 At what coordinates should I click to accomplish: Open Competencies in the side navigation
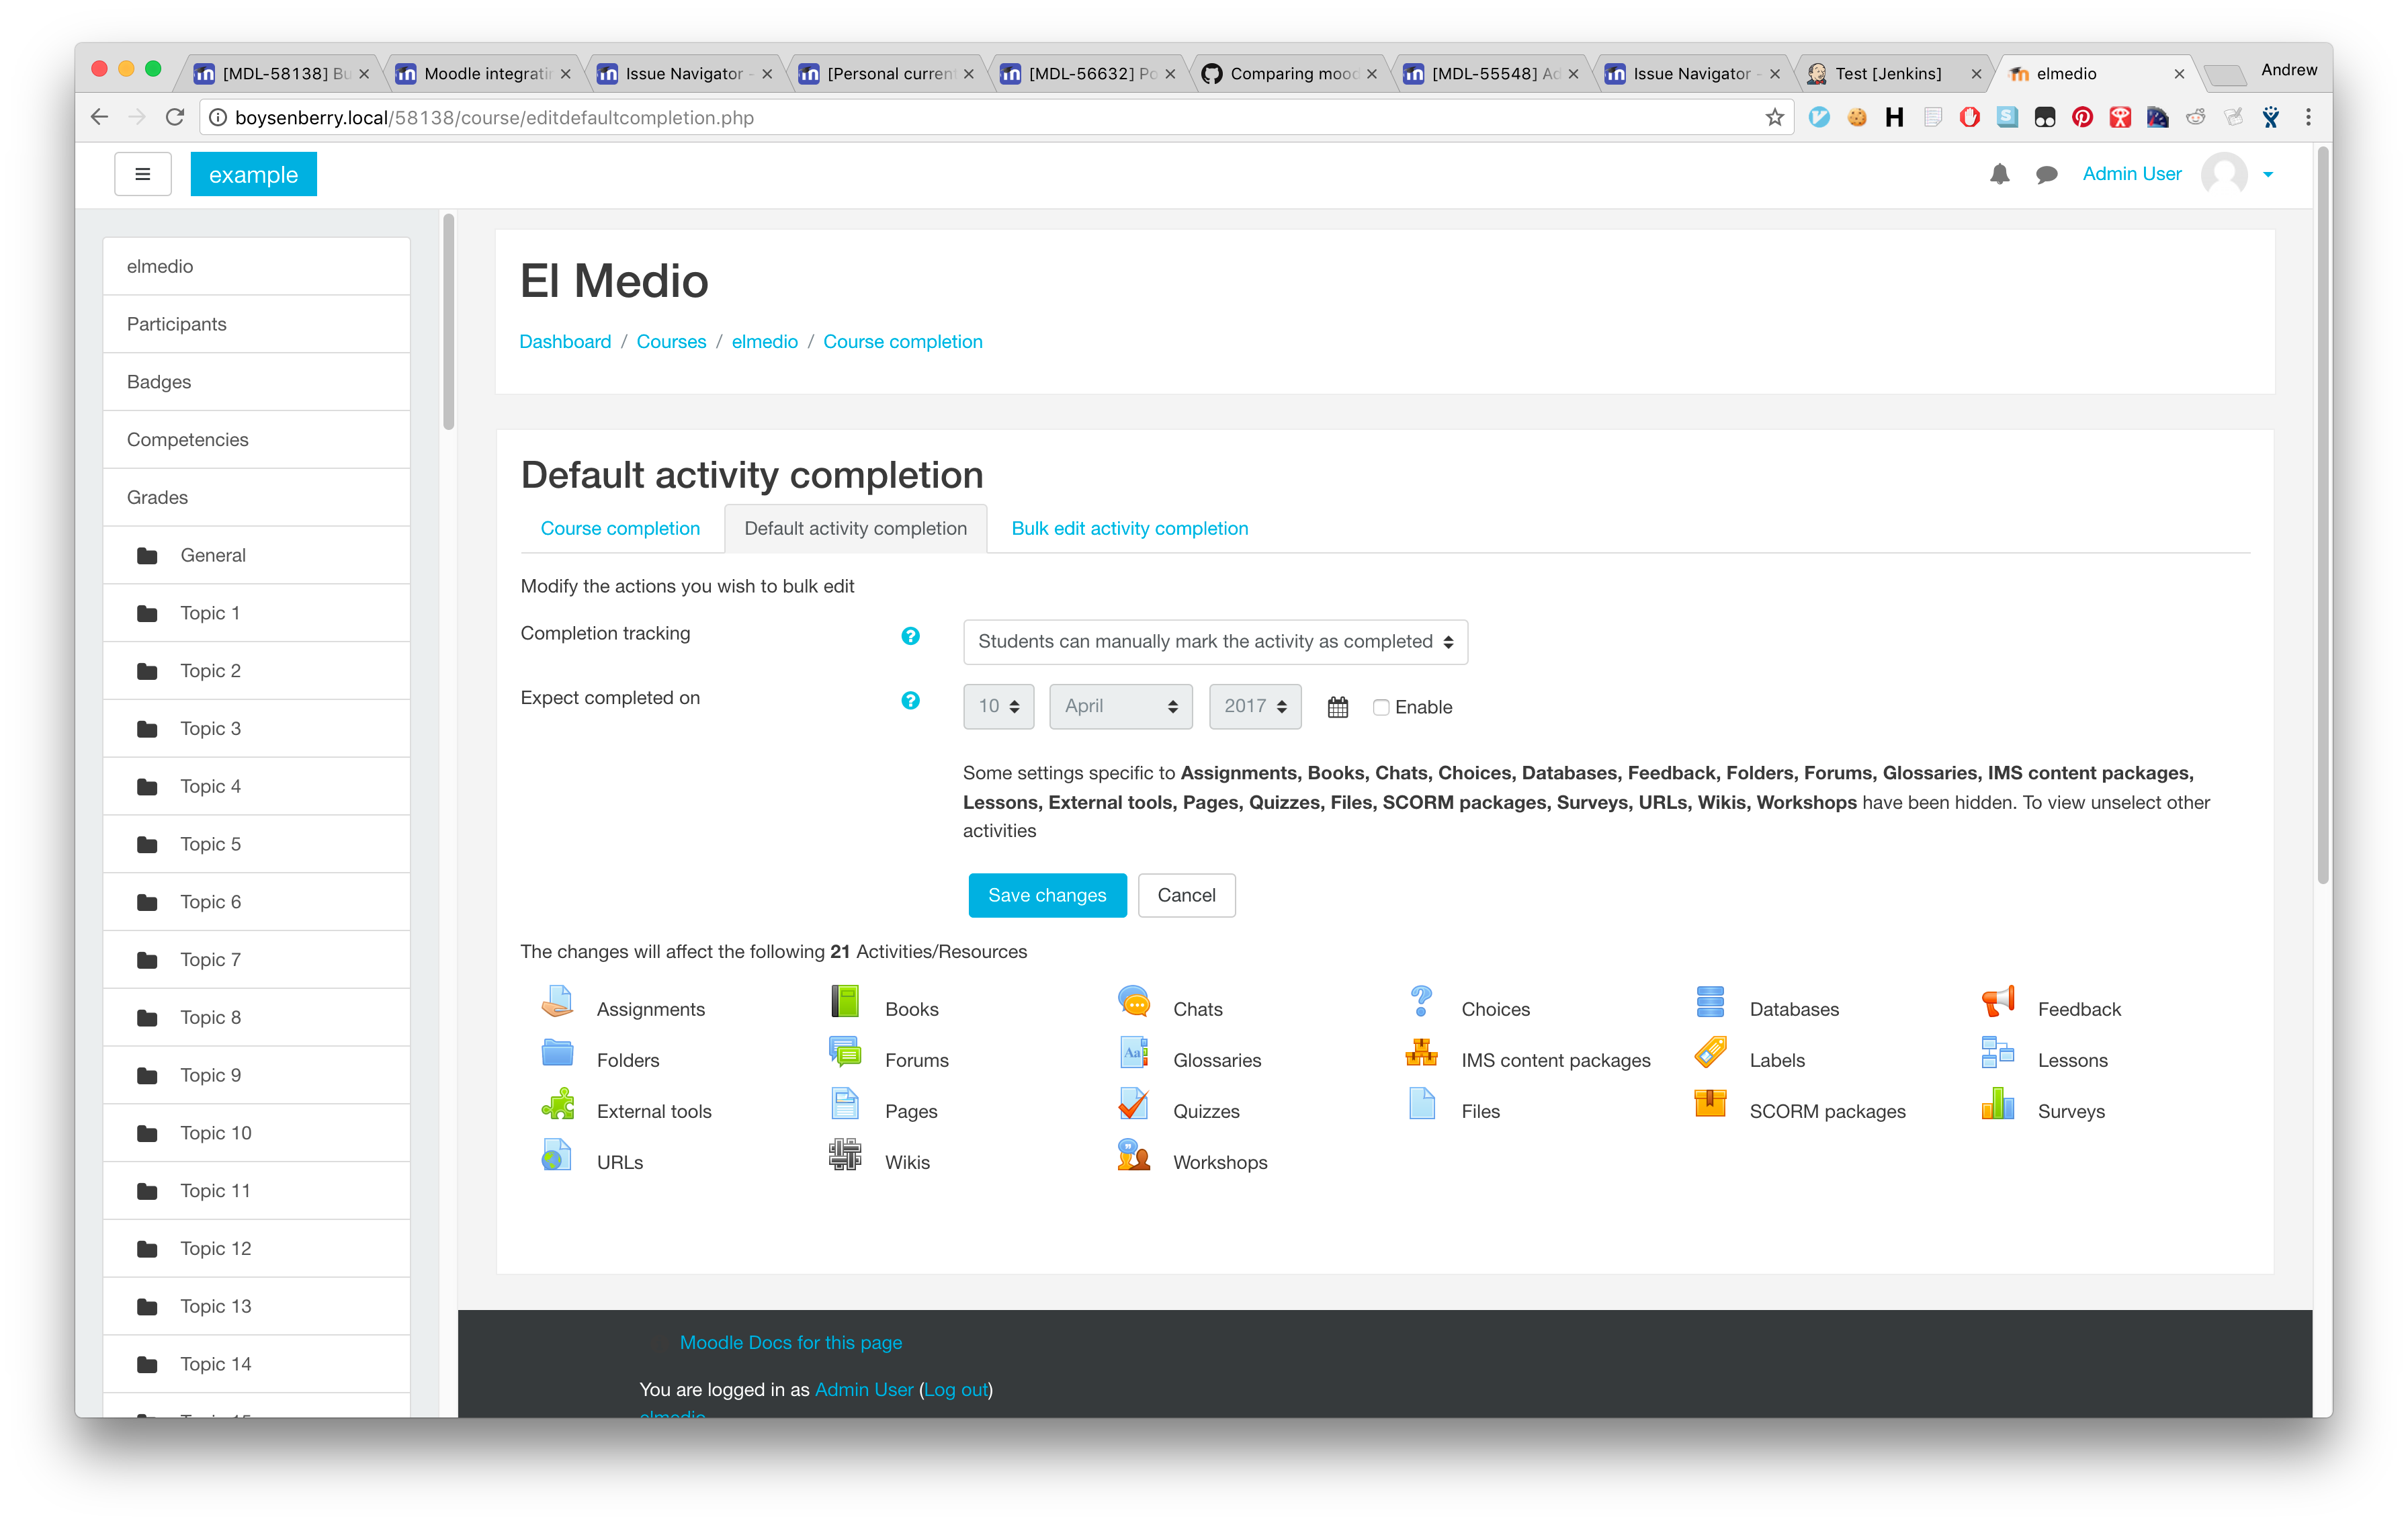click(x=257, y=440)
